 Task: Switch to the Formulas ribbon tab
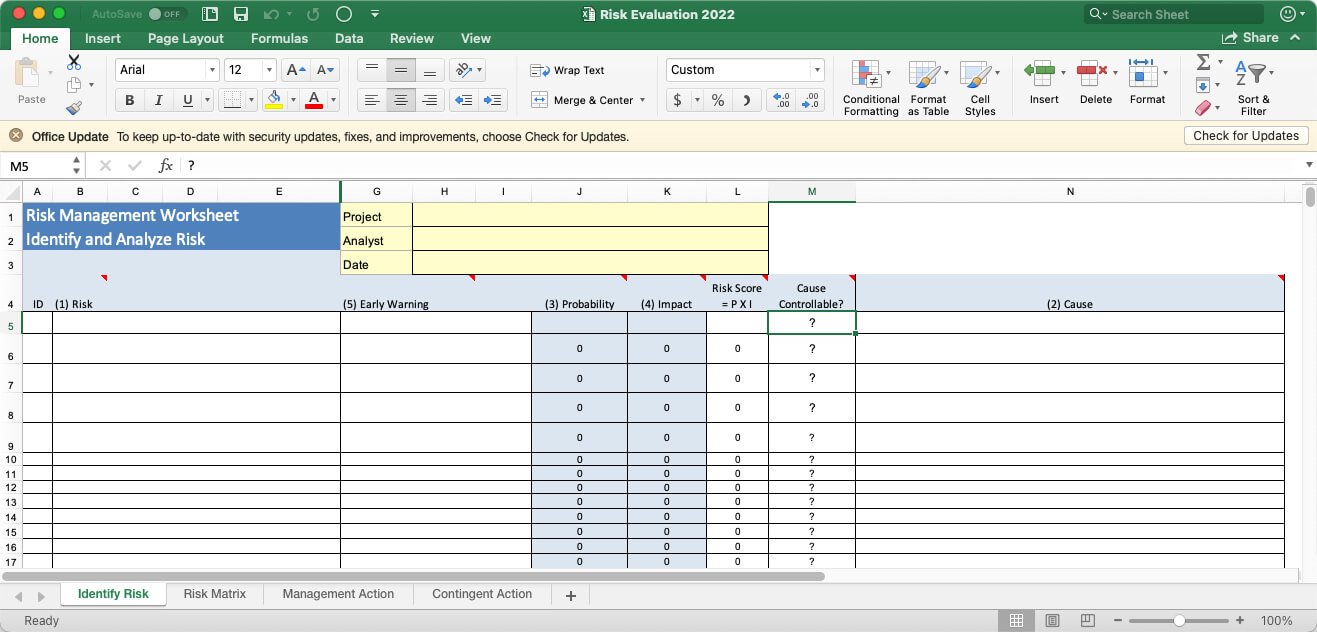pyautogui.click(x=279, y=38)
